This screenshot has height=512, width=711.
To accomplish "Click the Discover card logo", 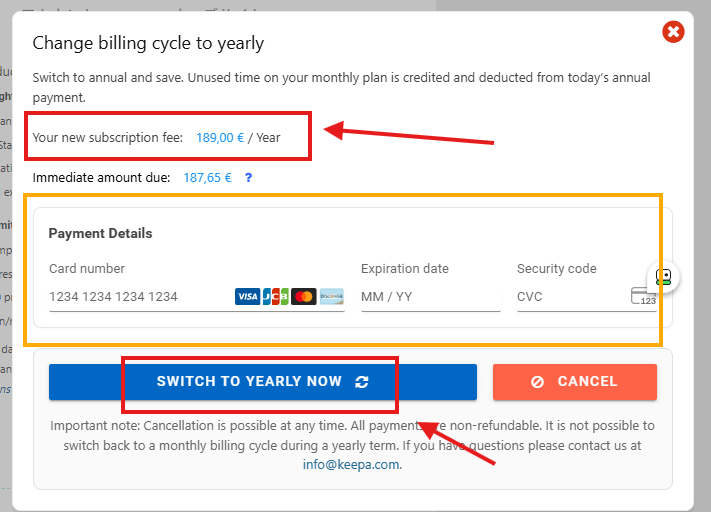I will tap(331, 296).
